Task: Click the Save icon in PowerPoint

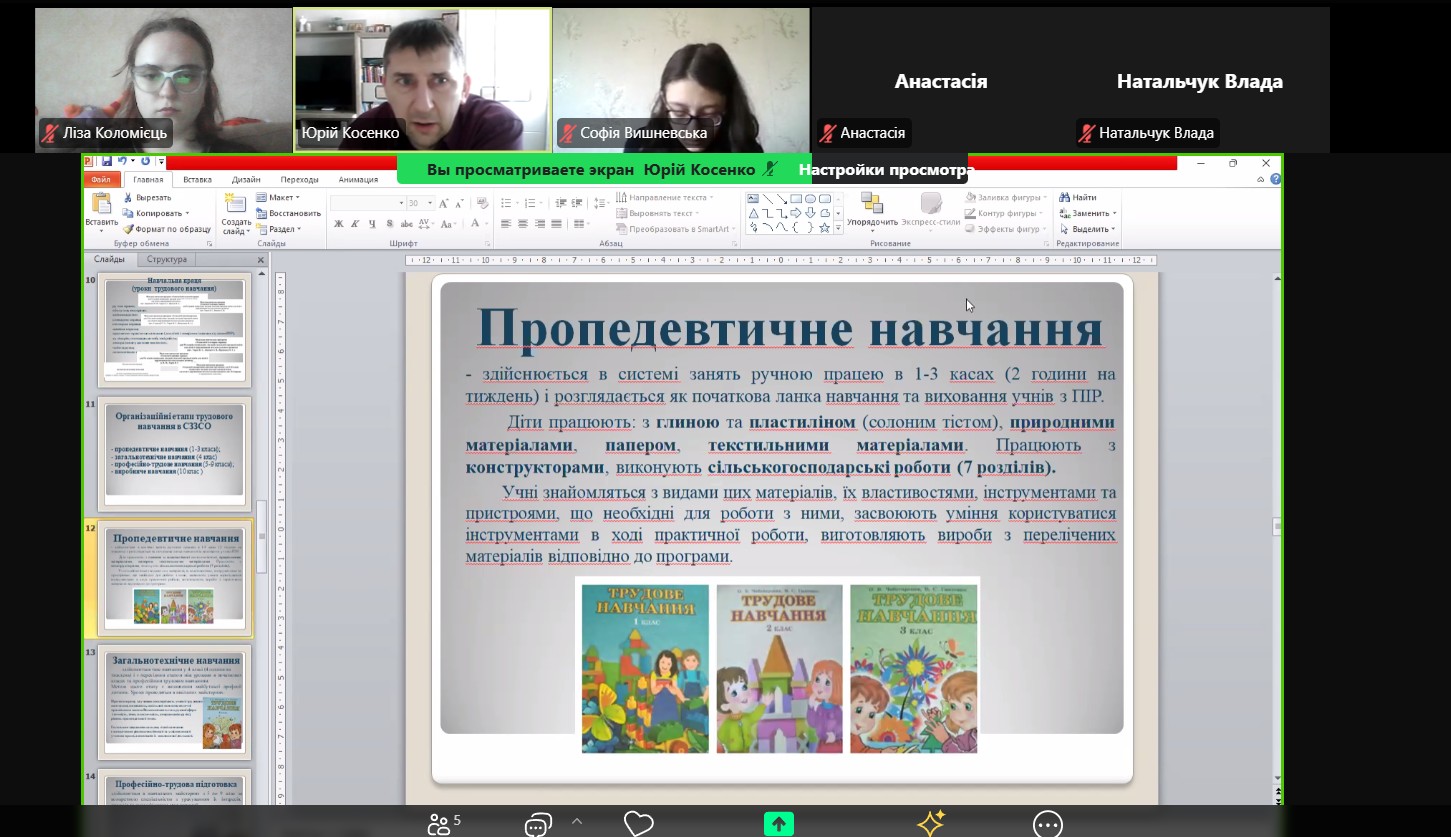Action: 106,161
